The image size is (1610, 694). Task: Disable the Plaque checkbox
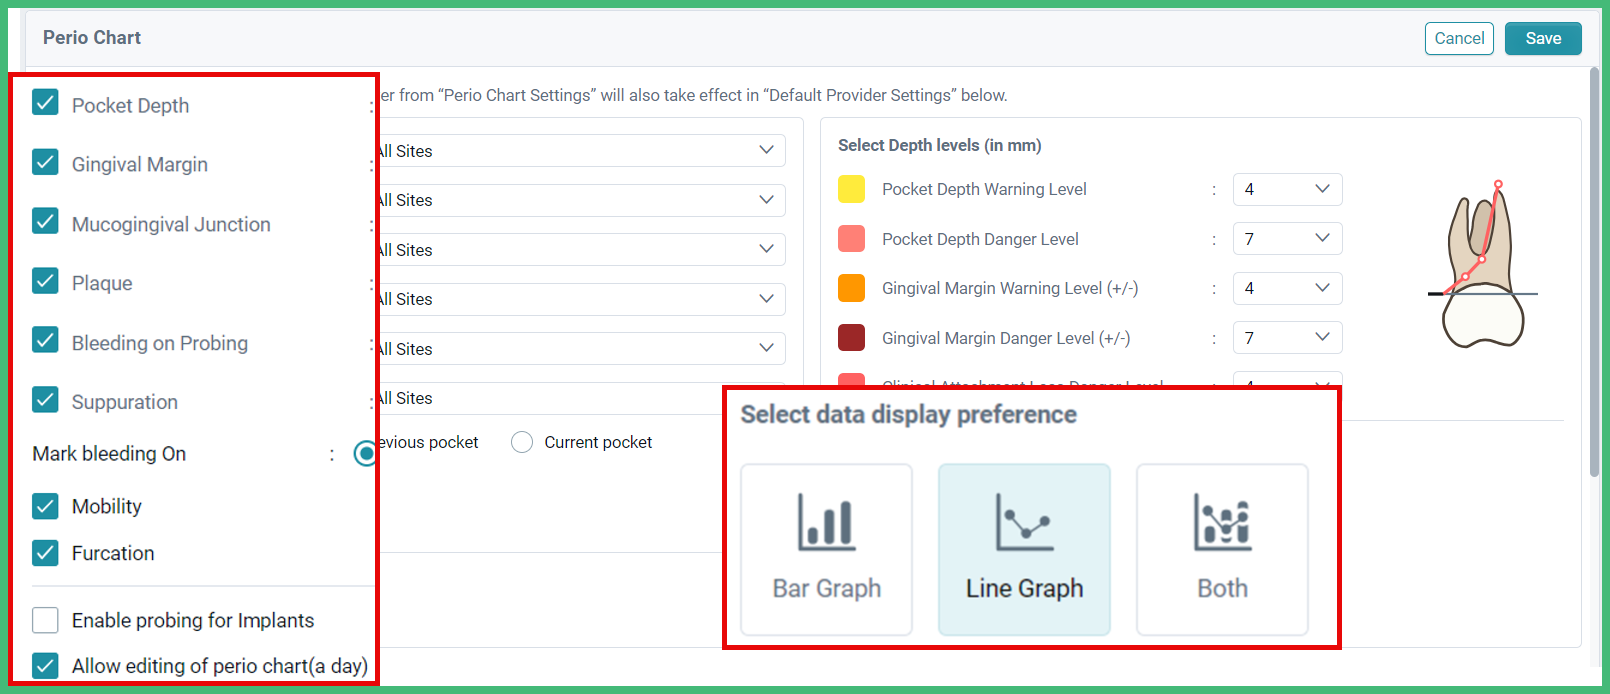[45, 281]
